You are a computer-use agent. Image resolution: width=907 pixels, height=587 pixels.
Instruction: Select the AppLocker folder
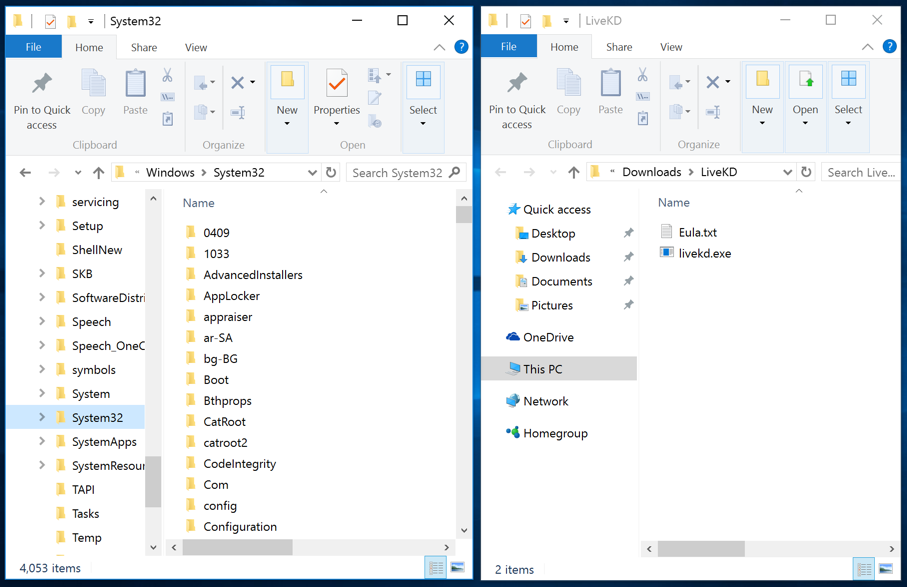[x=223, y=296]
